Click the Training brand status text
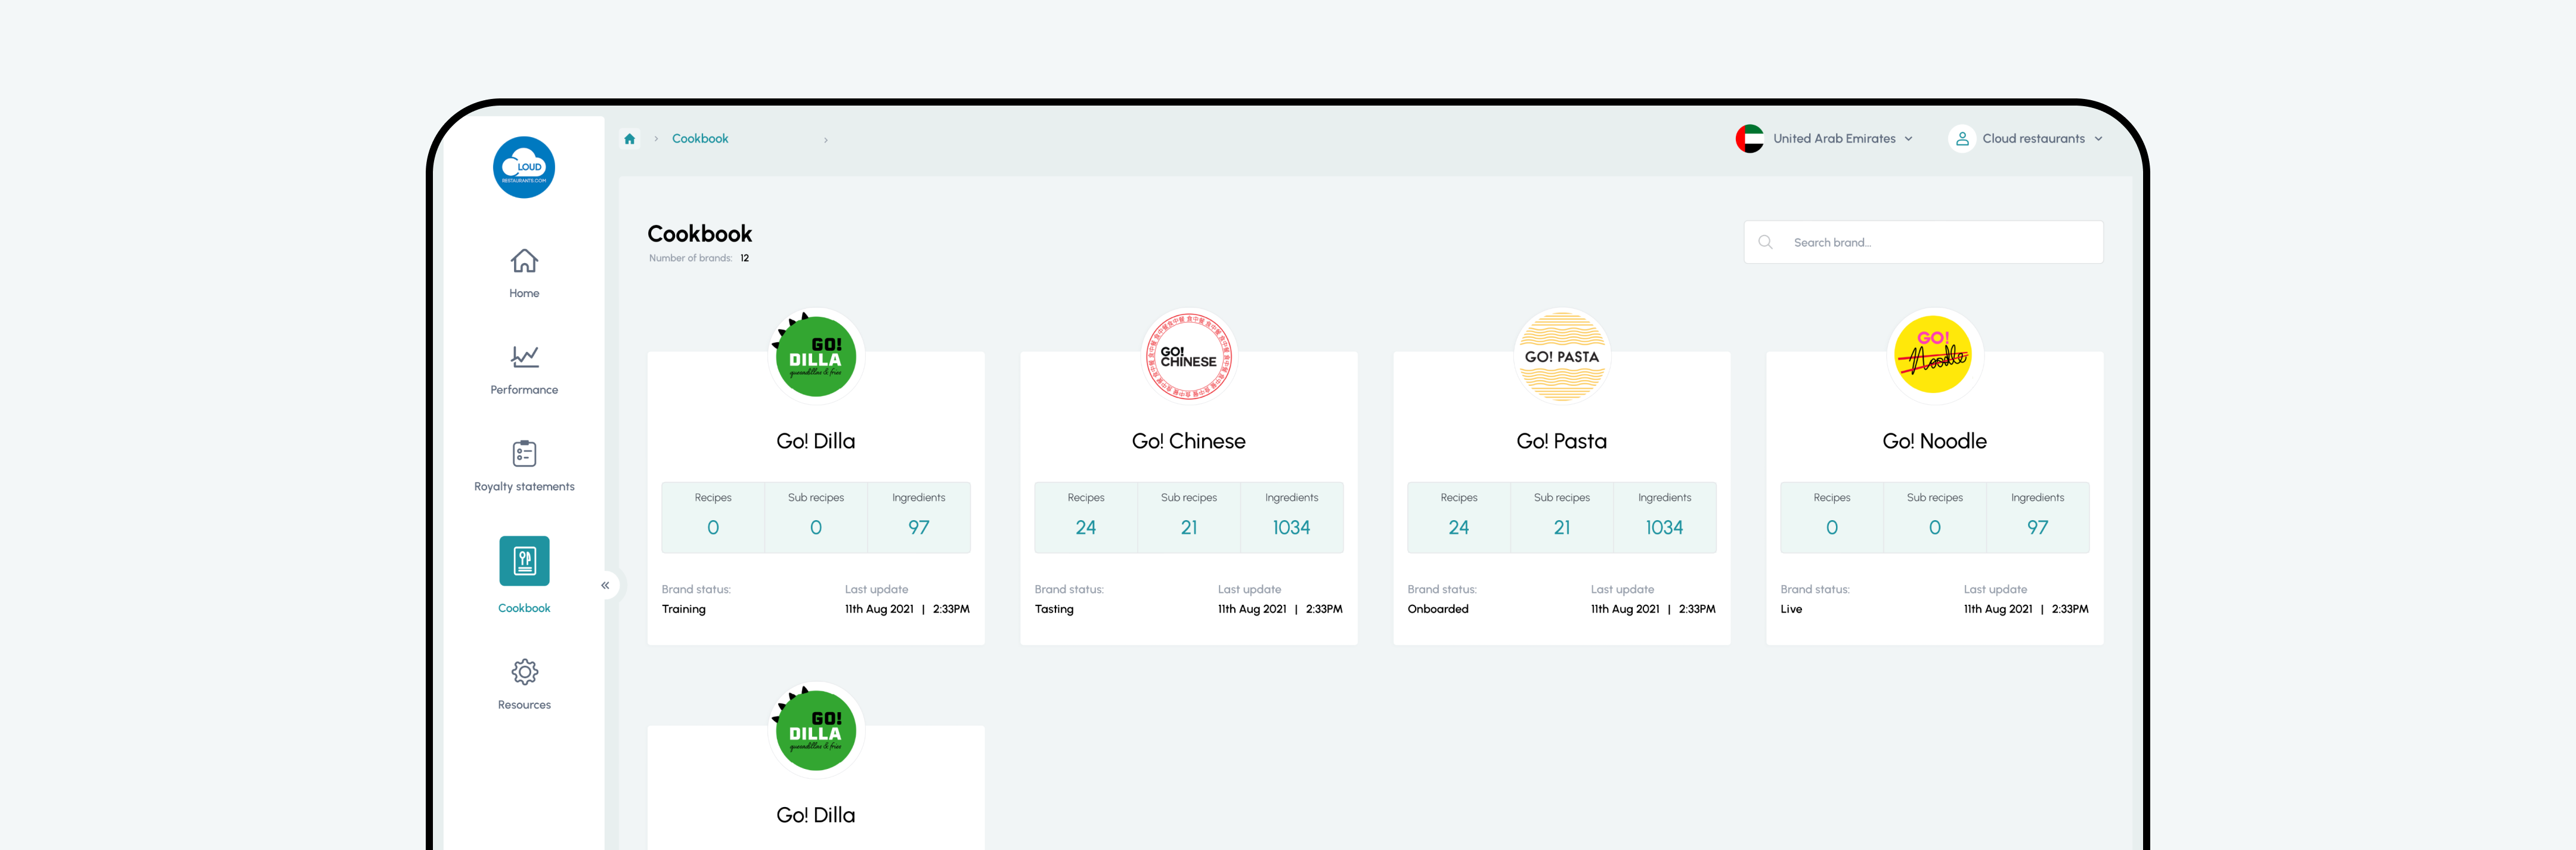Viewport: 2576px width, 850px height. tap(684, 609)
